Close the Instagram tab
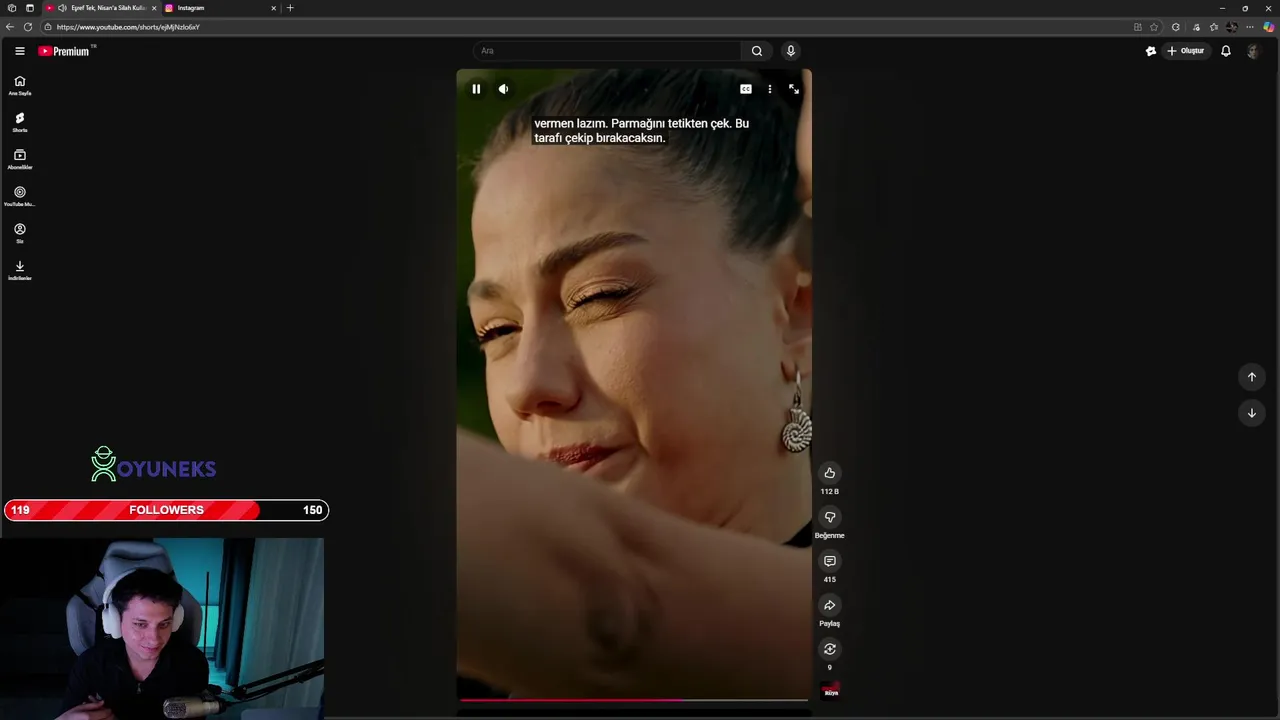1280x720 pixels. click(273, 8)
